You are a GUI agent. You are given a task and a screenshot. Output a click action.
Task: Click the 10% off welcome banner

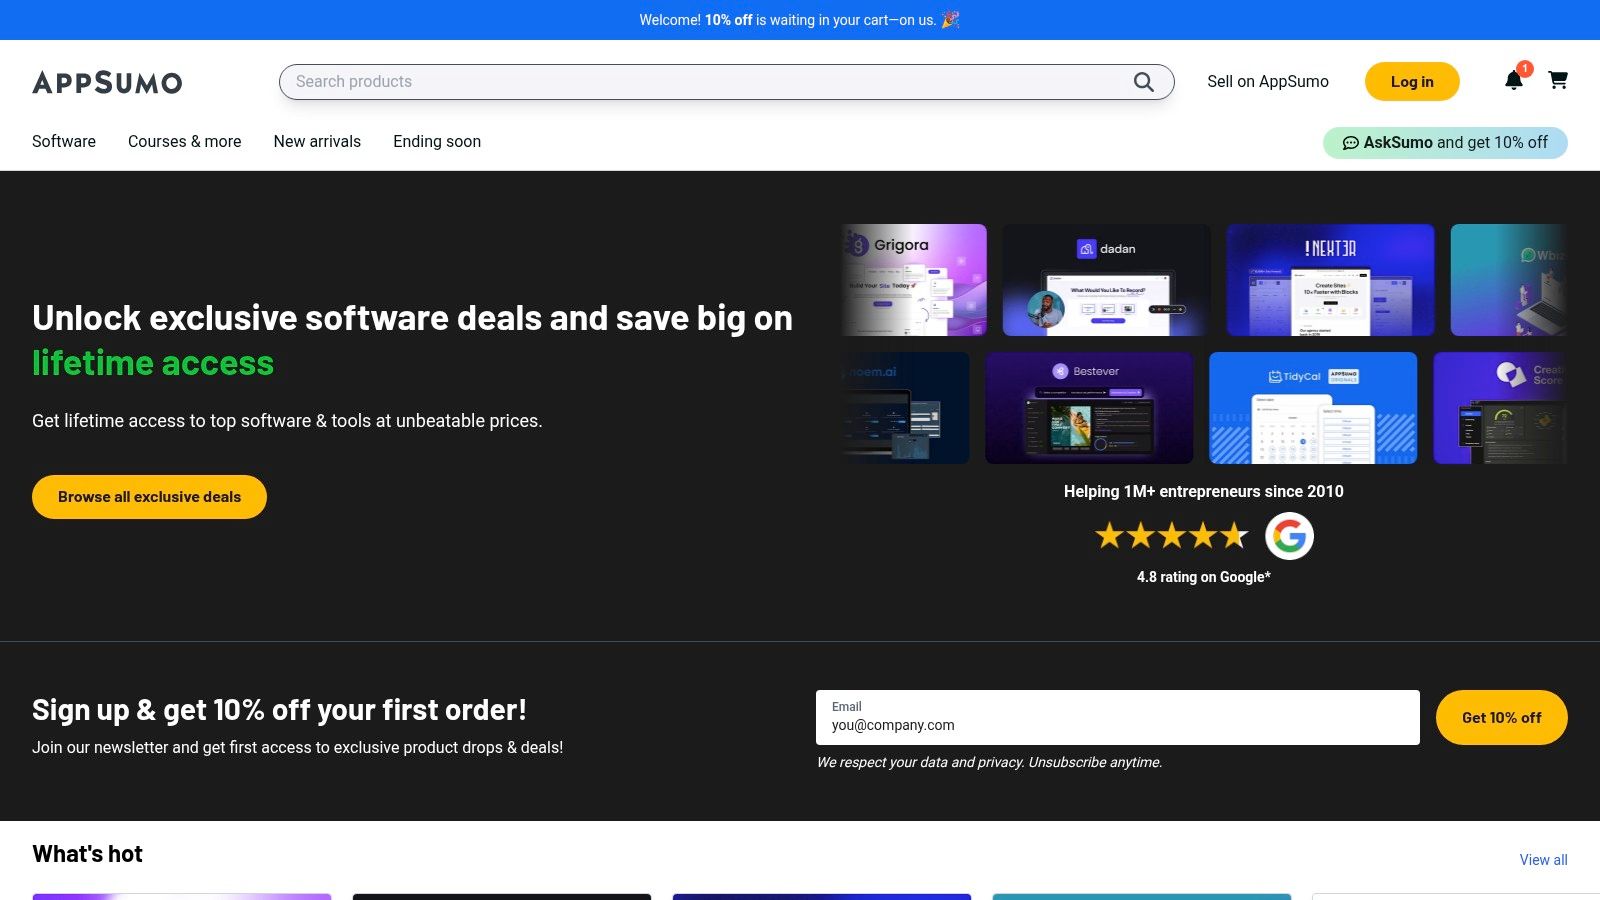click(x=800, y=20)
